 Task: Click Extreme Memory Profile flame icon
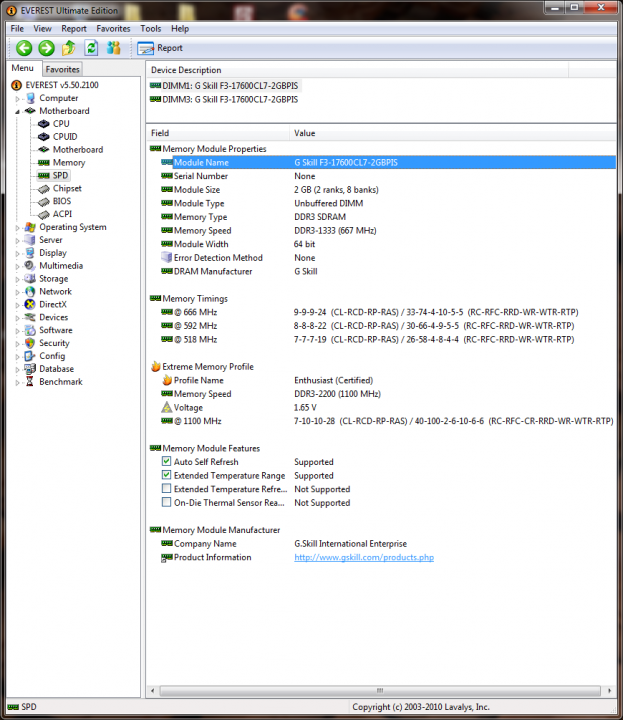[156, 366]
